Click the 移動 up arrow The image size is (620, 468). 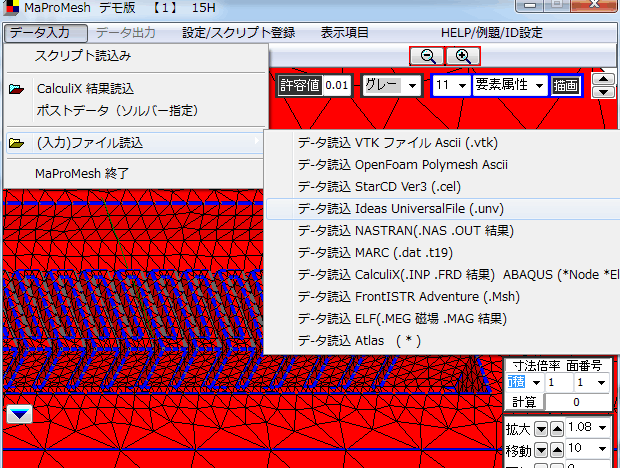point(557,449)
